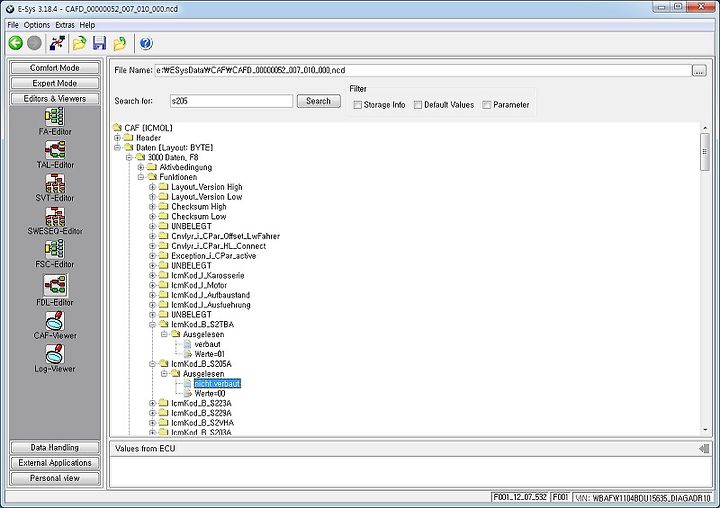
Task: Click the gray forward toolbar icon
Action: (x=34, y=43)
